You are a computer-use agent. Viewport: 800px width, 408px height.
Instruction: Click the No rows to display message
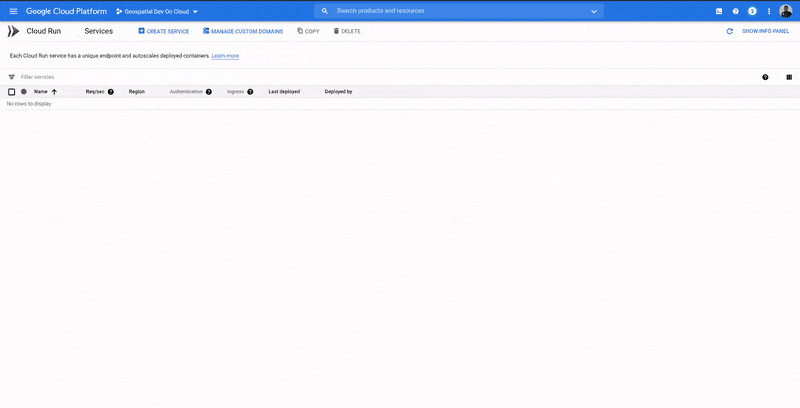click(29, 104)
